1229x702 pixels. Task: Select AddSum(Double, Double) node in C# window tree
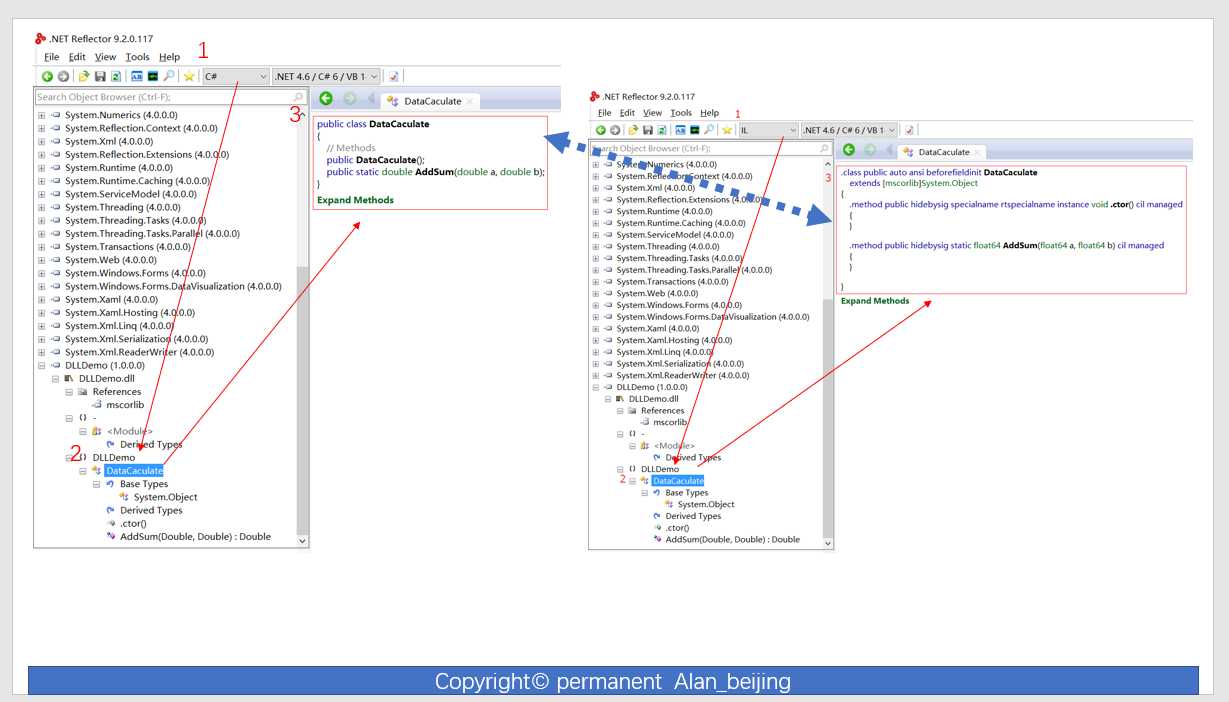click(x=195, y=537)
